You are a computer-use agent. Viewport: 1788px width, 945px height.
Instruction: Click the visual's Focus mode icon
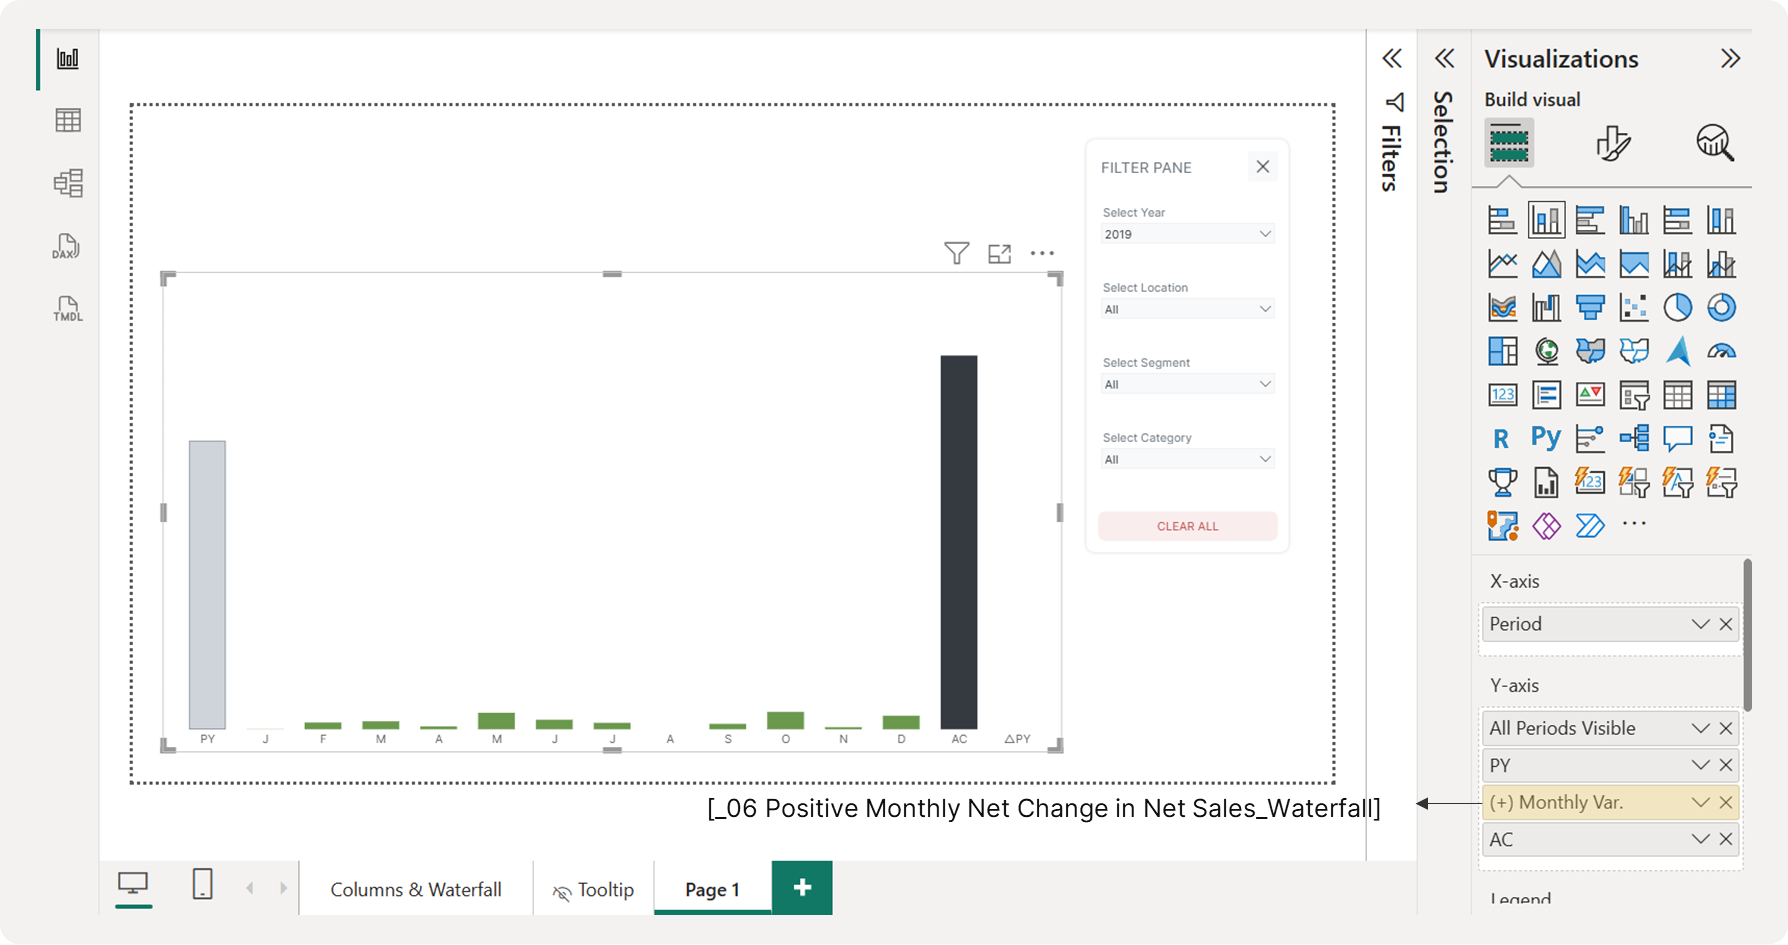click(999, 254)
